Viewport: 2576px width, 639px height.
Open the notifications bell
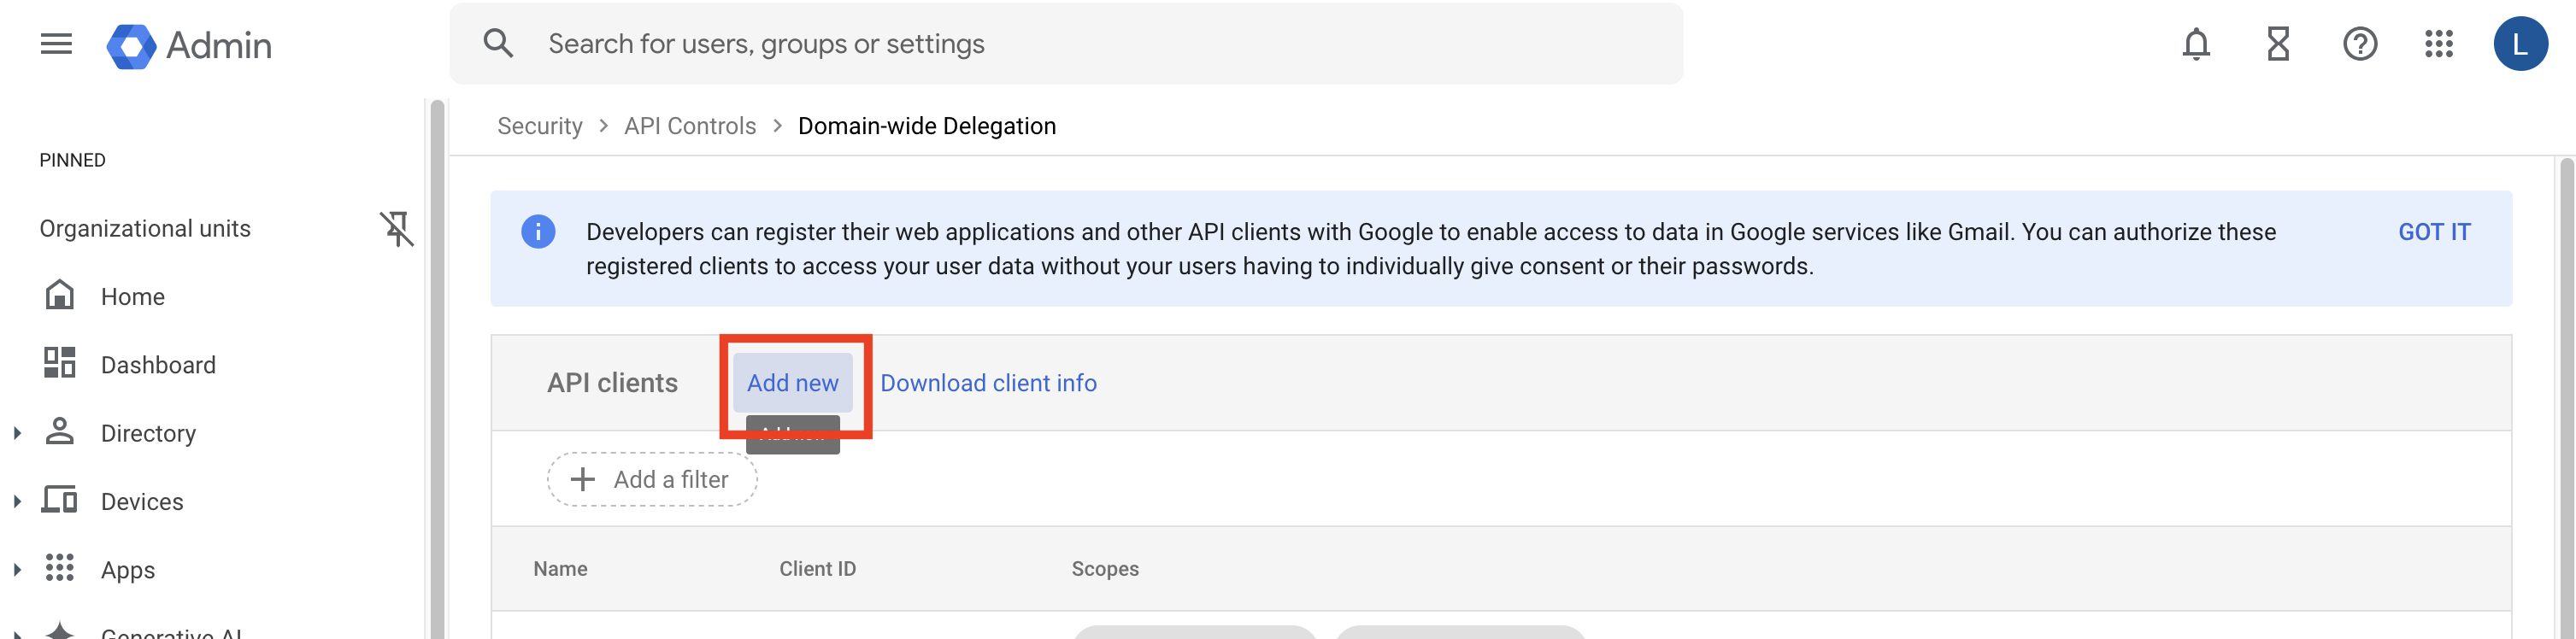2195,44
